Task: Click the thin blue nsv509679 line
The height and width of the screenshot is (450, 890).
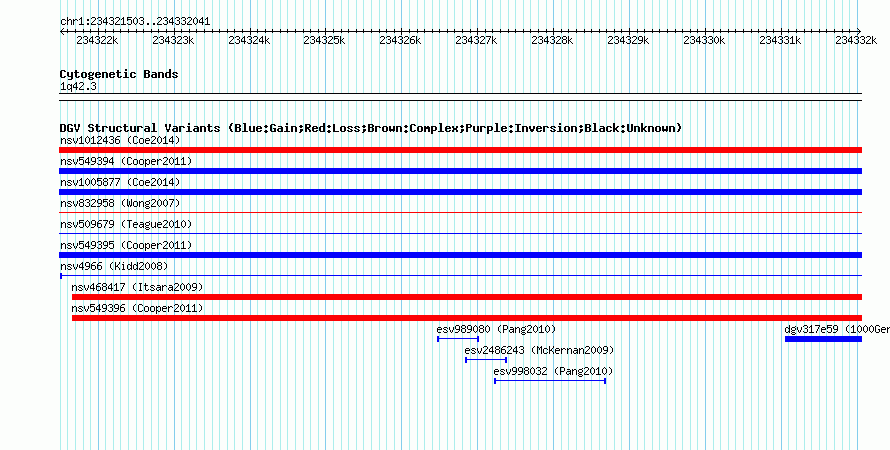Action: [x=460, y=234]
